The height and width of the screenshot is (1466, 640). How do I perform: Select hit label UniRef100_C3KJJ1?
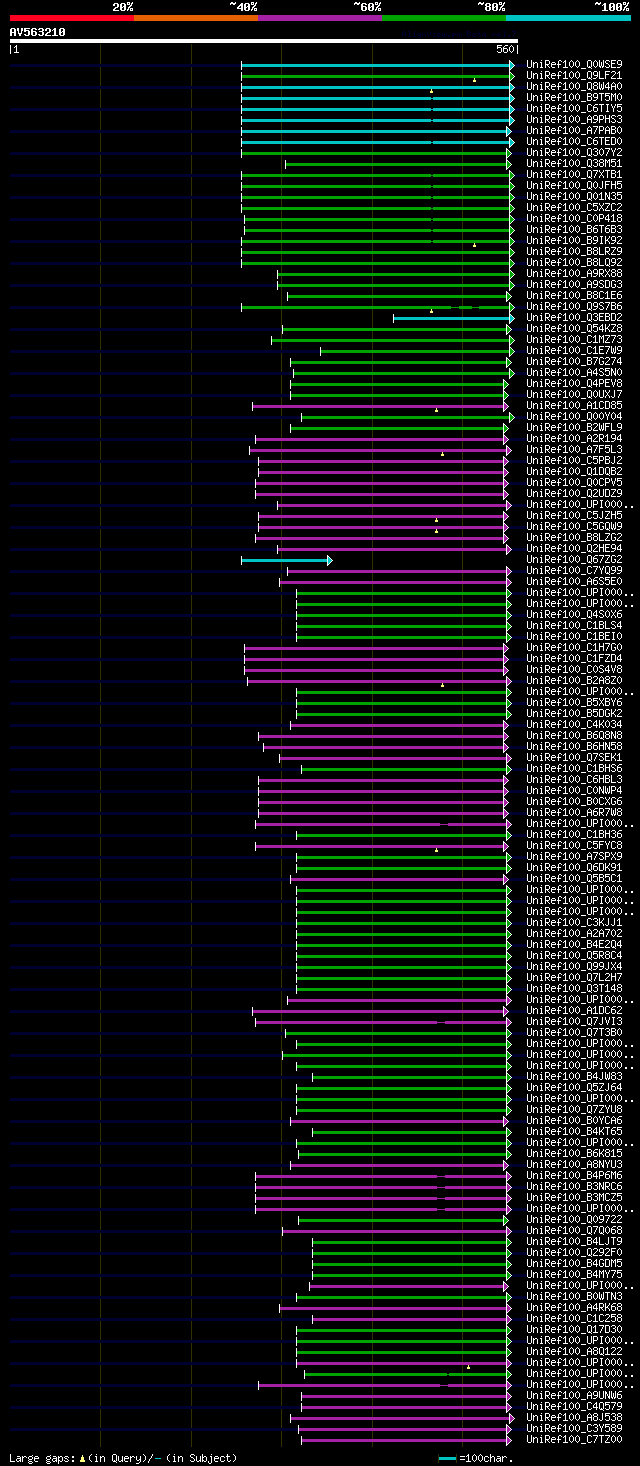(574, 922)
